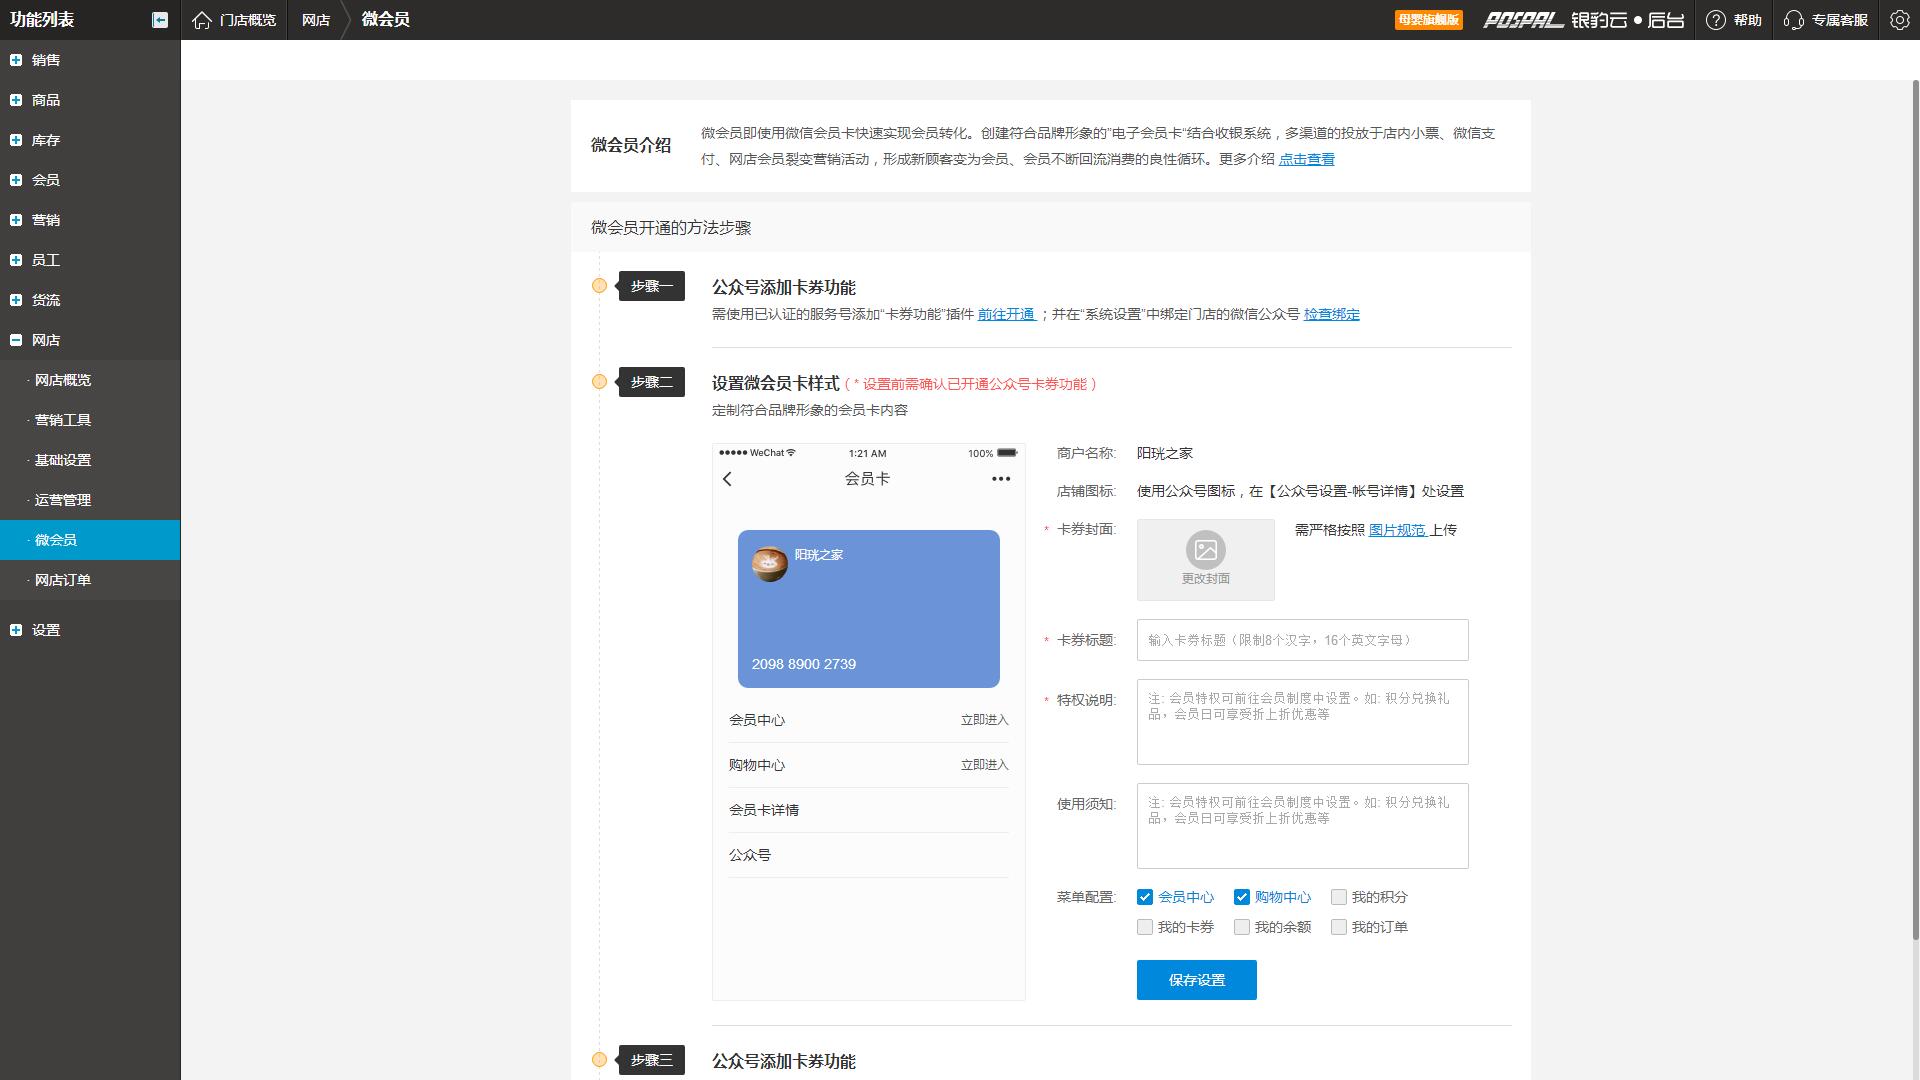Check the 我的订单 checkbox
This screenshot has width=1920, height=1080.
tap(1339, 927)
